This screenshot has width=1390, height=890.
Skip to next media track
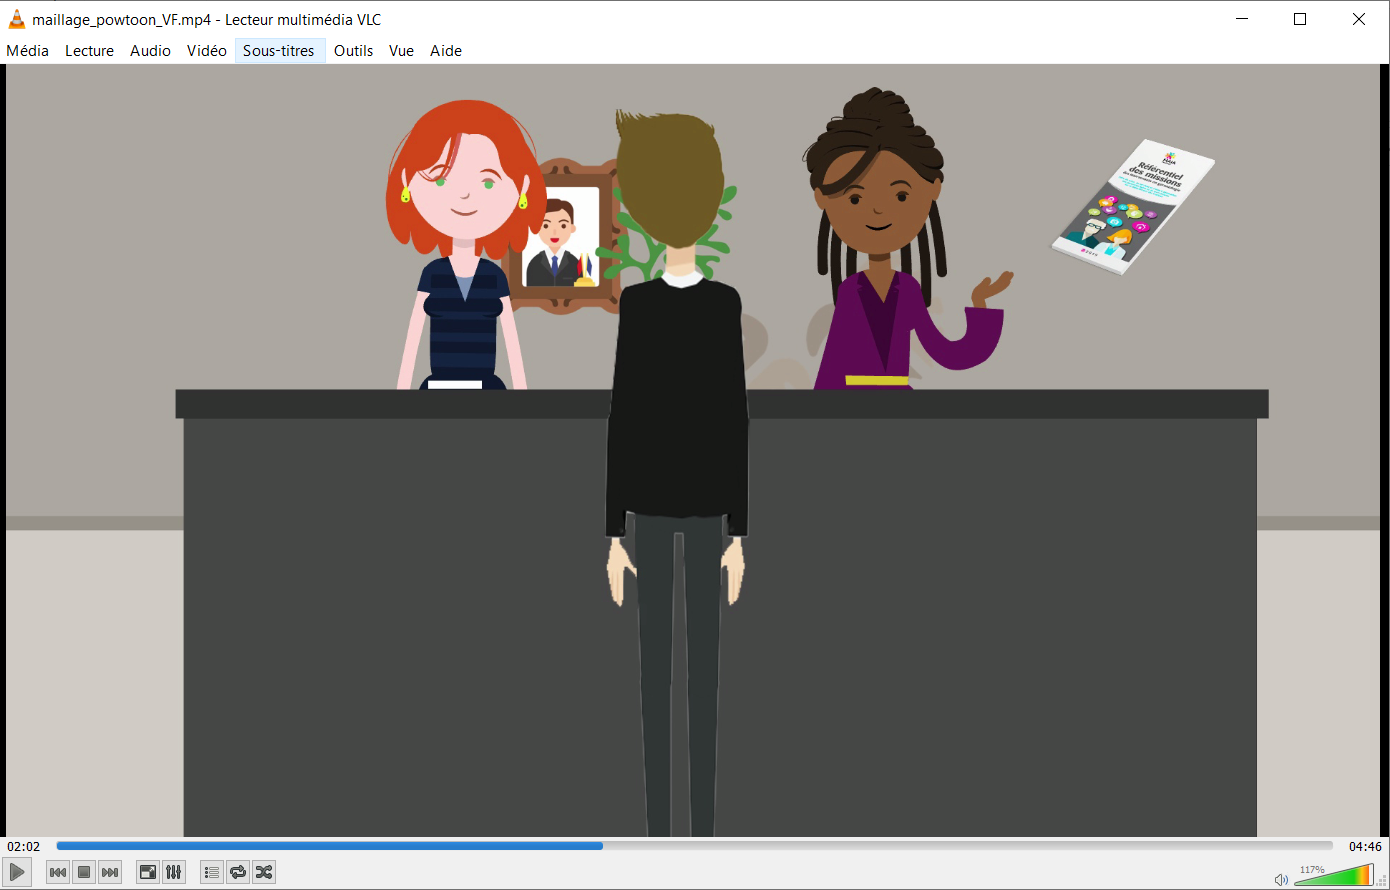(x=110, y=872)
